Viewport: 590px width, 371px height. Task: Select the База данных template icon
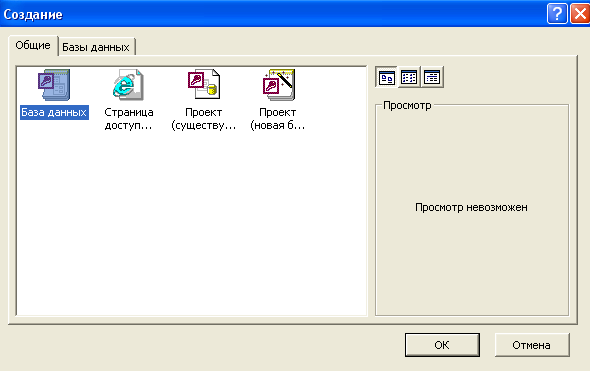tap(54, 85)
